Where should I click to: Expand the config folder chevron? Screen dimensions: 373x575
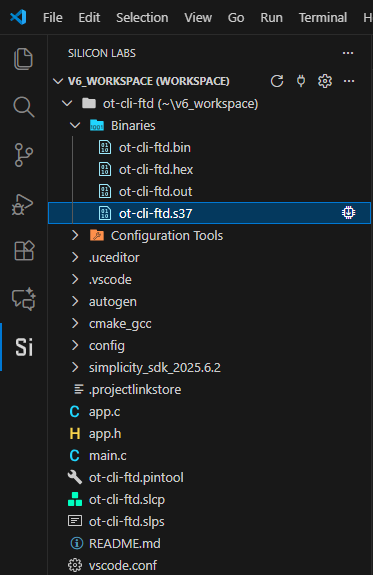pyautogui.click(x=75, y=345)
